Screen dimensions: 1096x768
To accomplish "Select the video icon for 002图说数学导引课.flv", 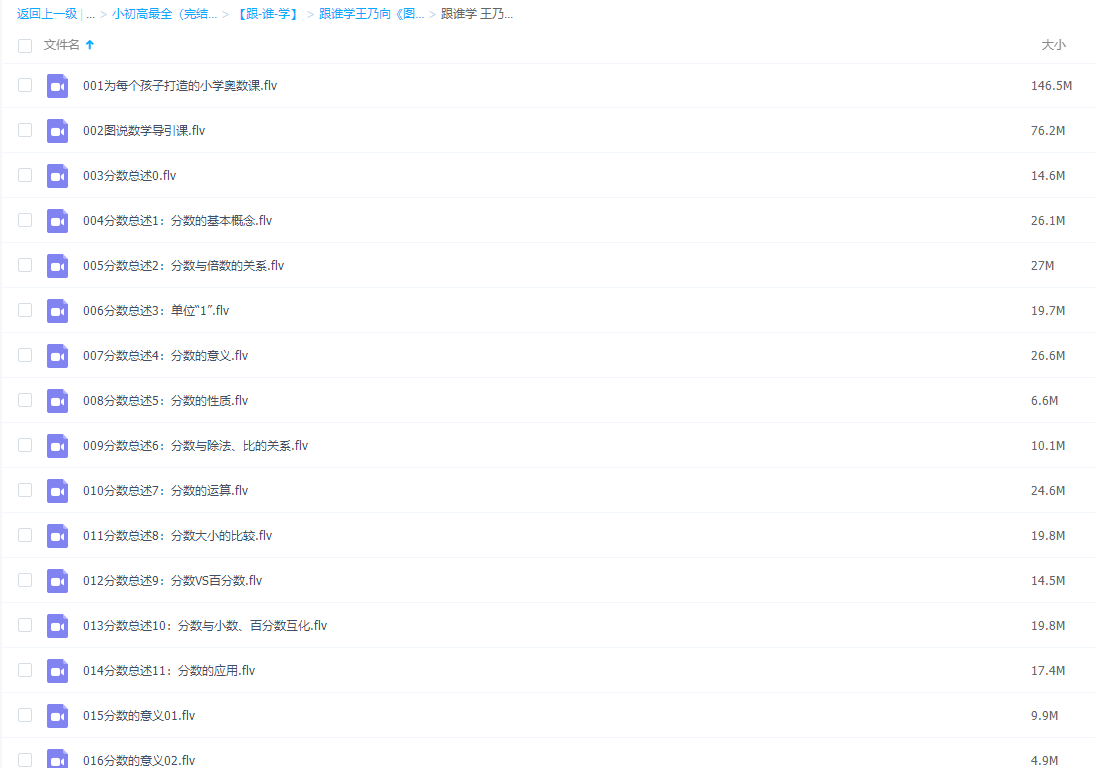I will pos(57,130).
